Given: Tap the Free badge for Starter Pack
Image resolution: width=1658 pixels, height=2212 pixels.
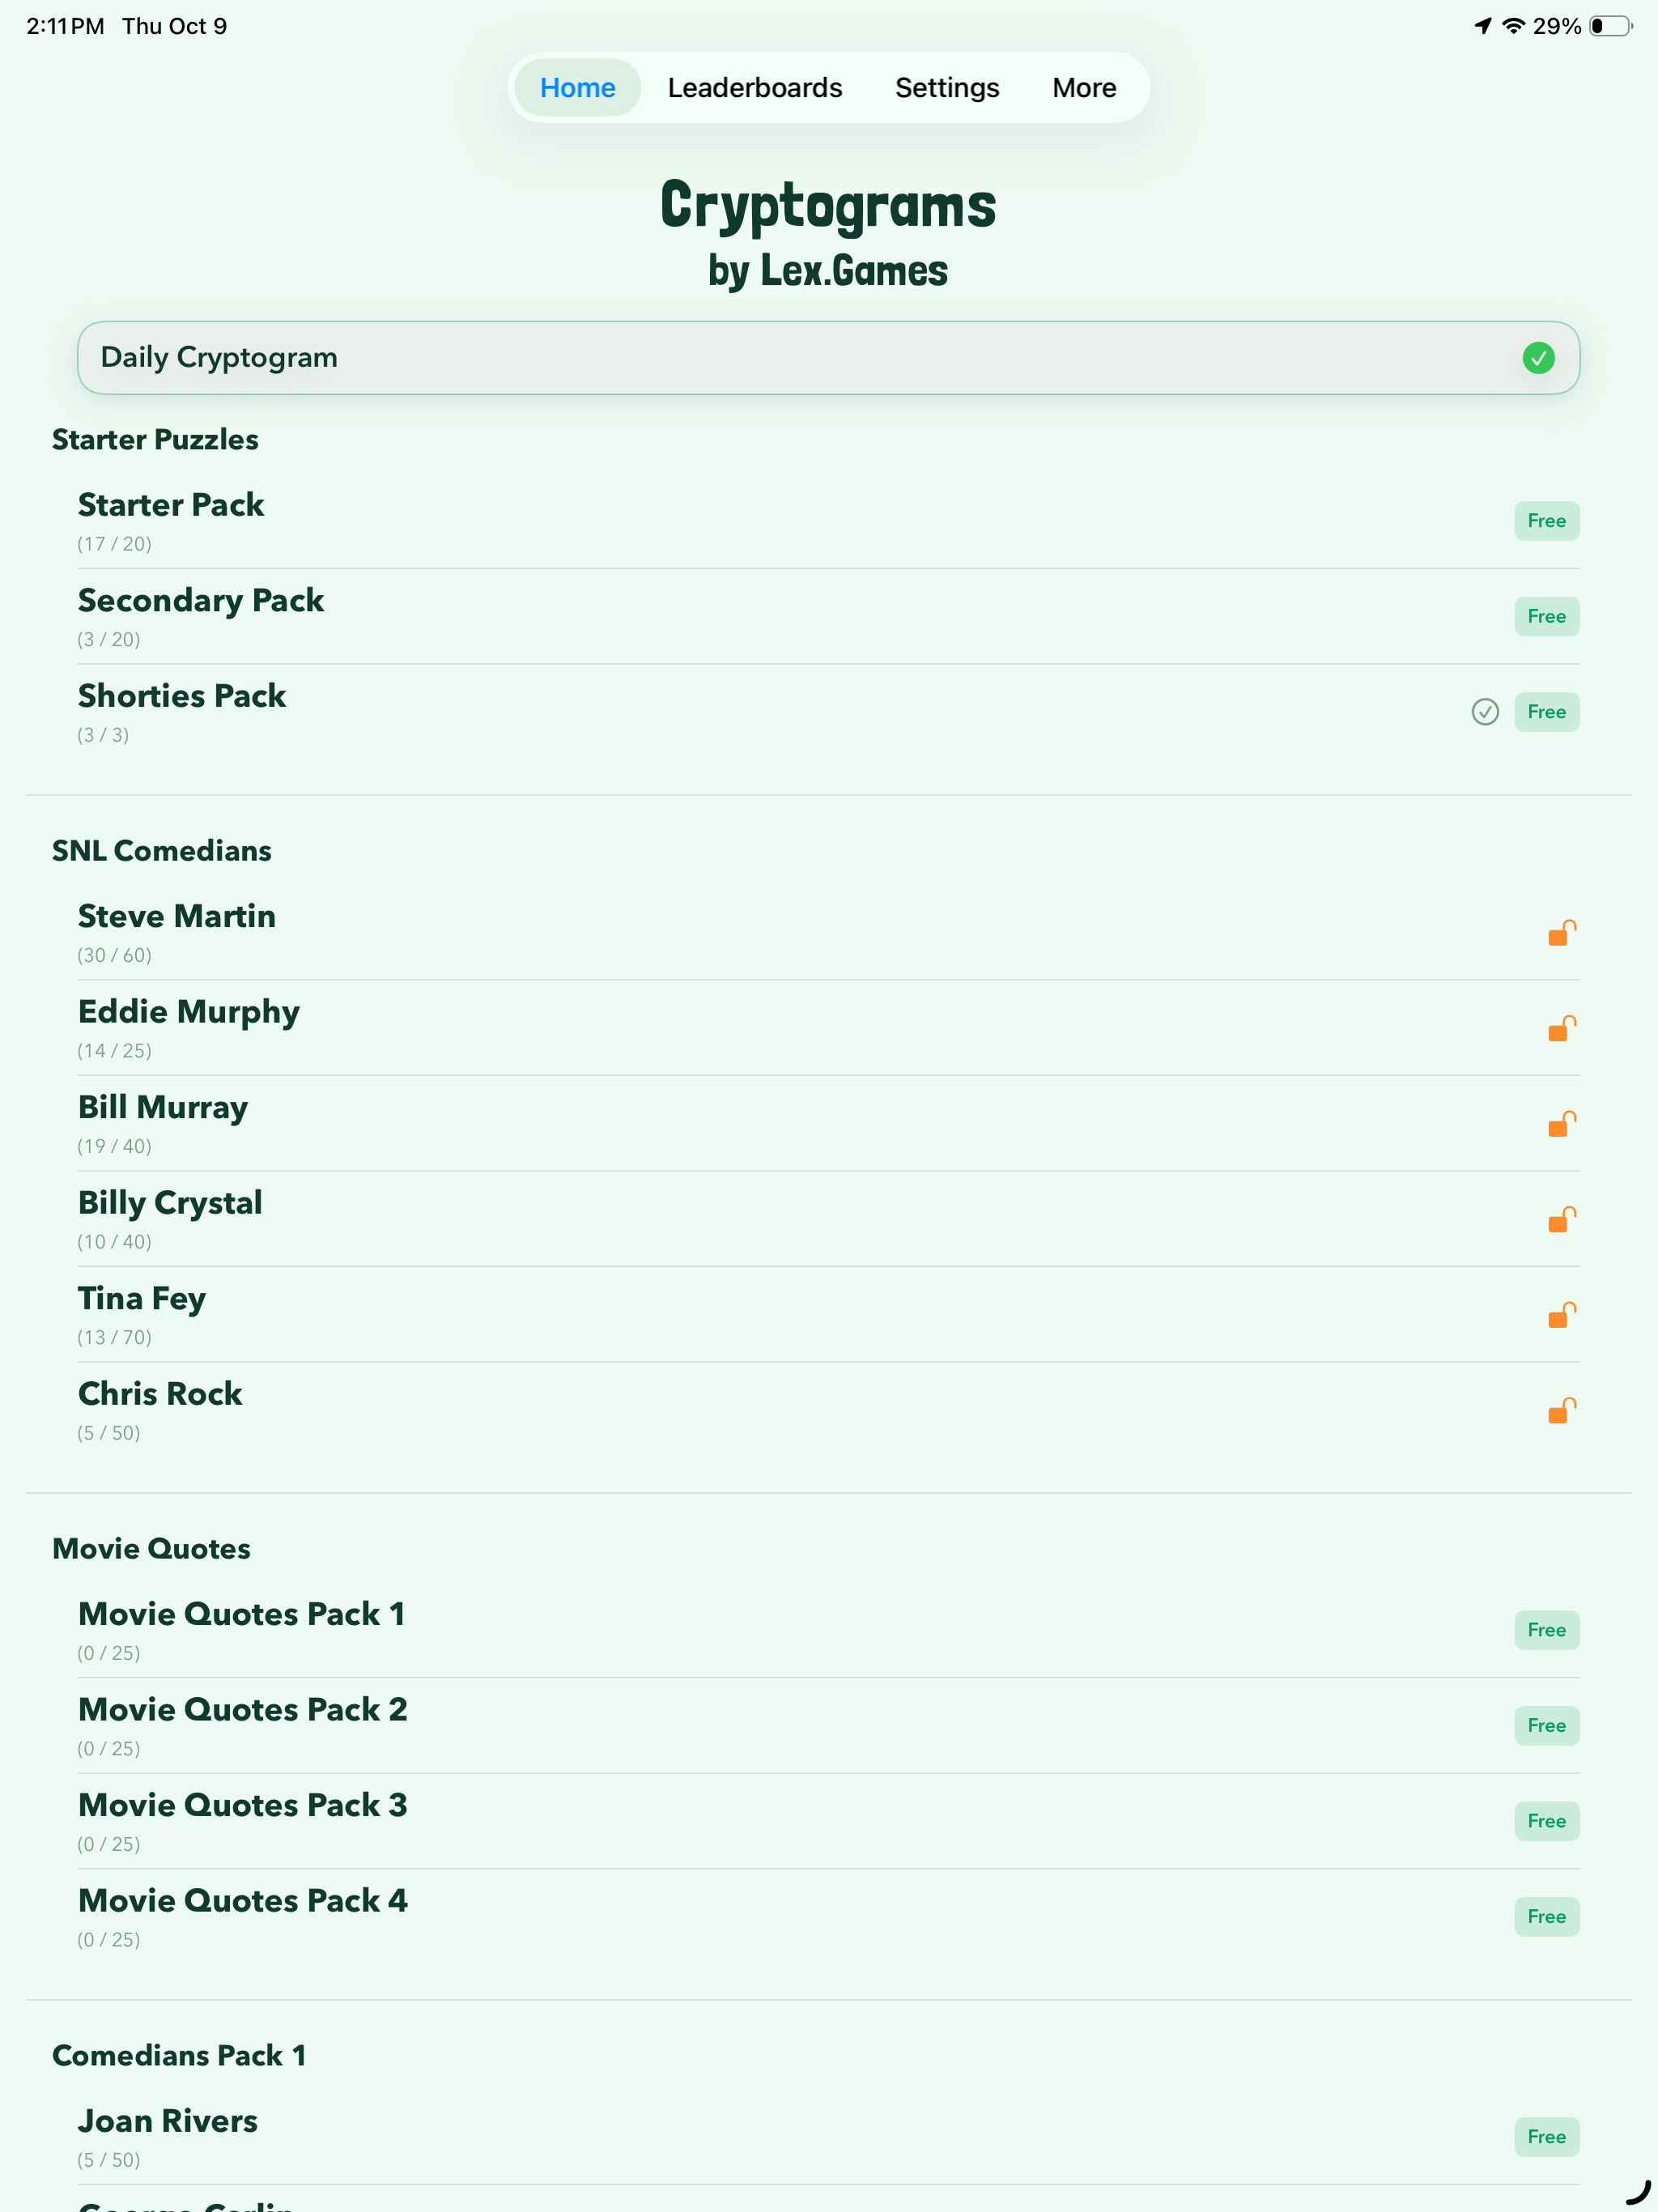Looking at the screenshot, I should pyautogui.click(x=1547, y=521).
